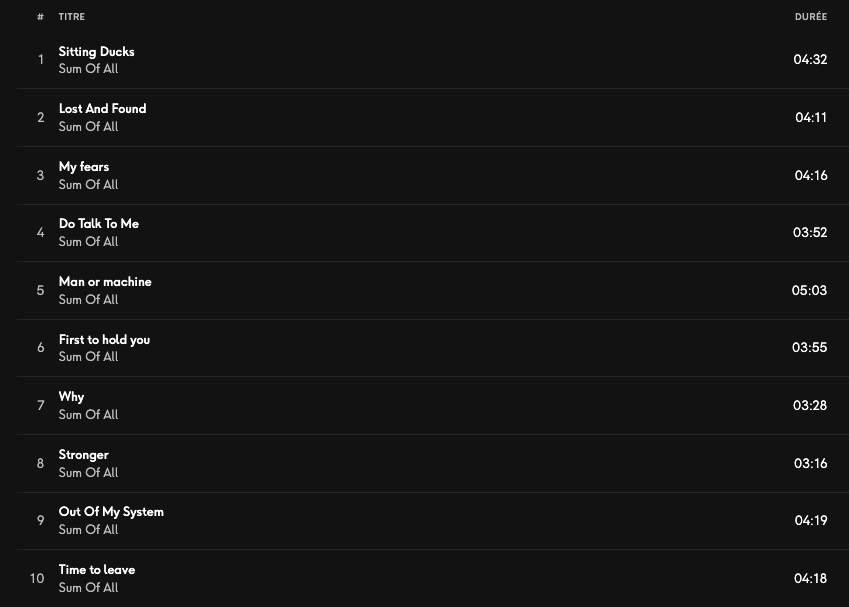849x607 pixels.
Task: Click the song "First to hold you"
Action: pos(104,340)
